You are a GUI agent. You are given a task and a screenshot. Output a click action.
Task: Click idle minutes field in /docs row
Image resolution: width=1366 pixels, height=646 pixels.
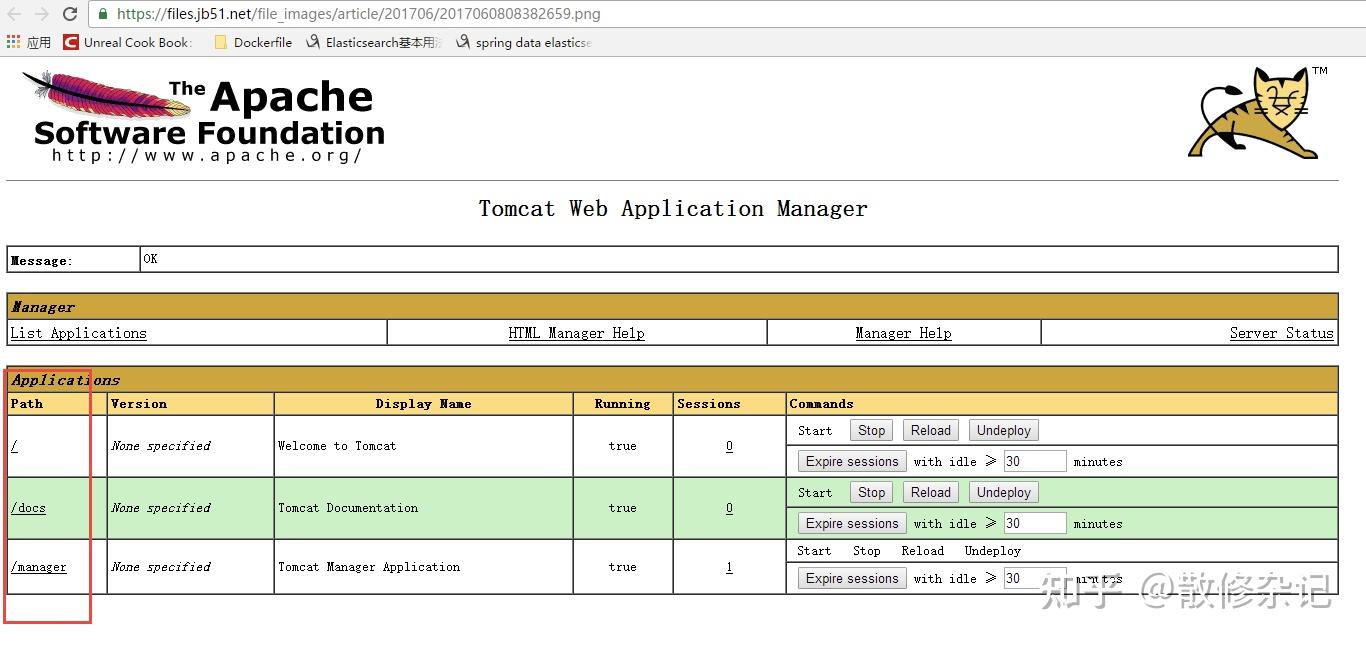click(x=1035, y=523)
